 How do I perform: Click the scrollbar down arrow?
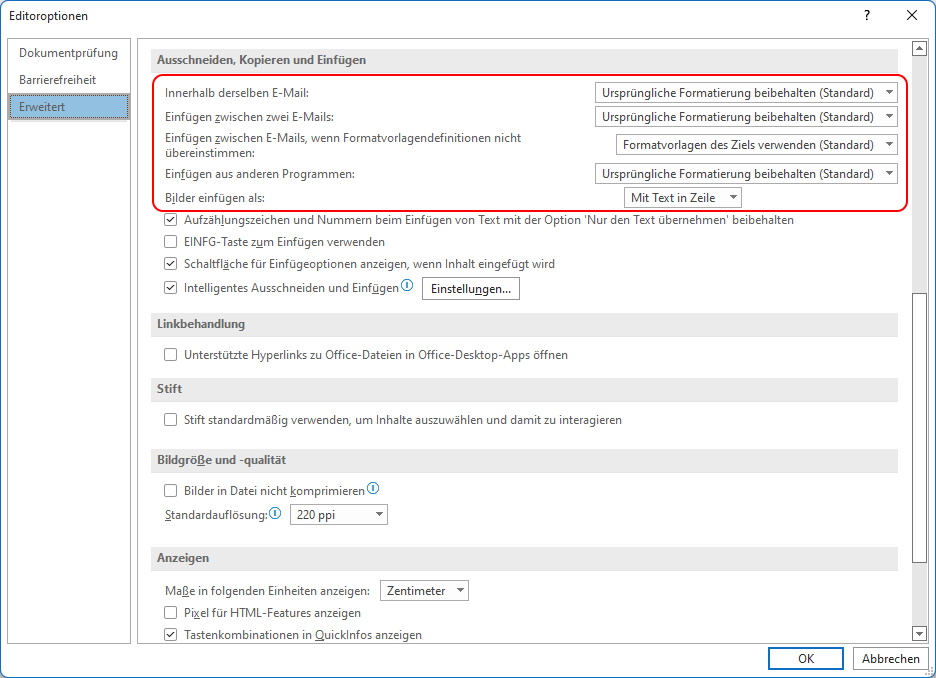tap(919, 634)
